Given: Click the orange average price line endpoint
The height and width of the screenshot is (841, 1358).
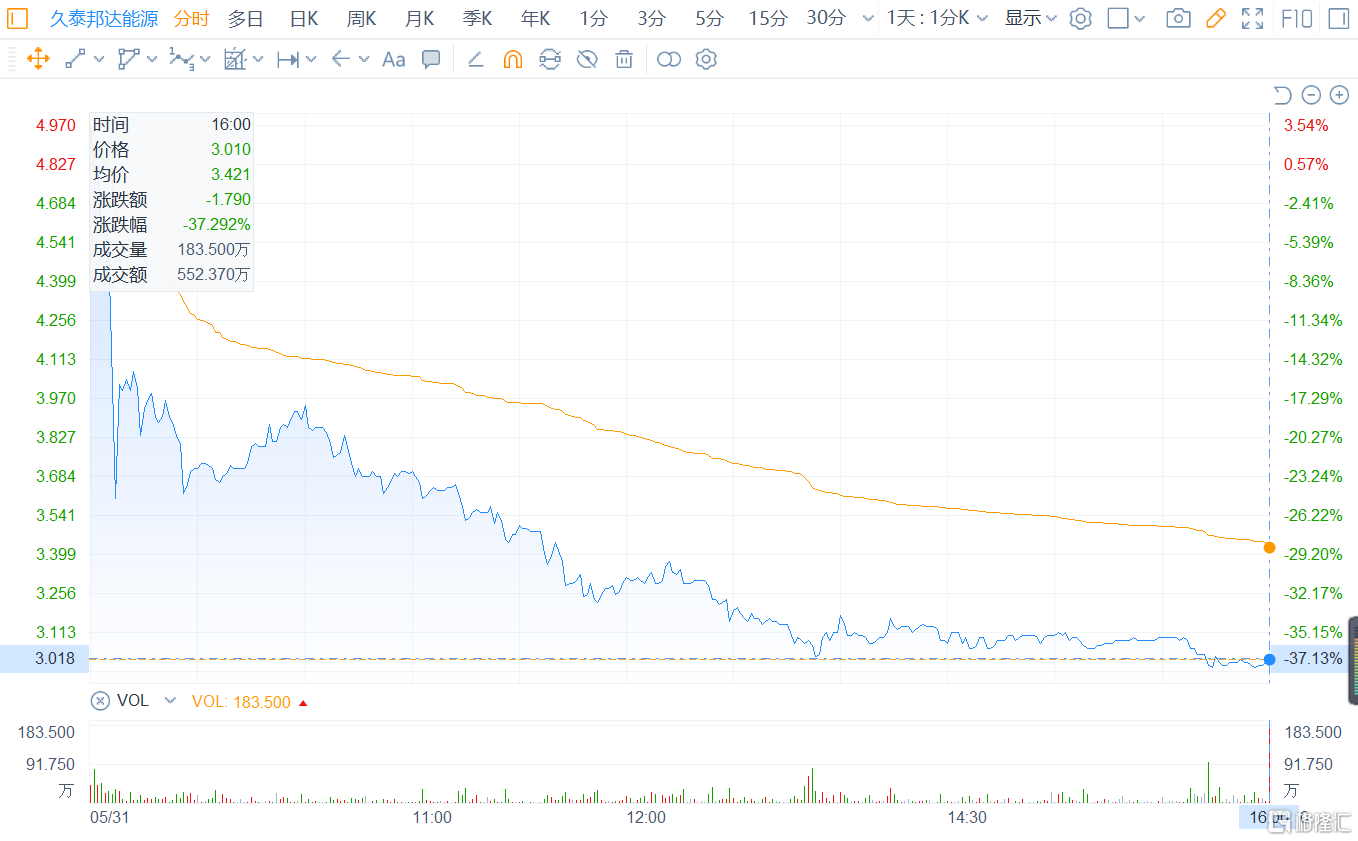Looking at the screenshot, I should coord(1269,547).
